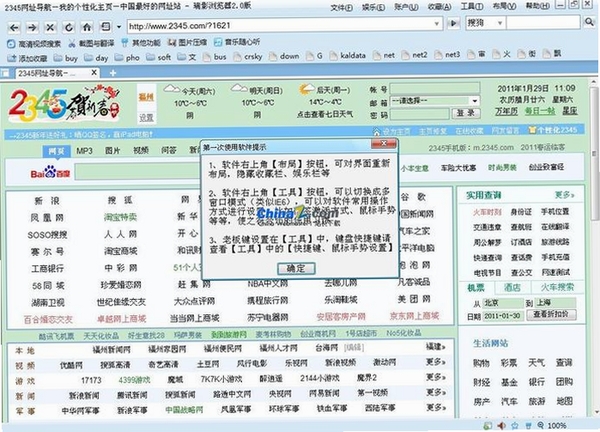600x432 pixels.
Task: Expand 更多» beside 实用查询
Action: tap(565, 195)
